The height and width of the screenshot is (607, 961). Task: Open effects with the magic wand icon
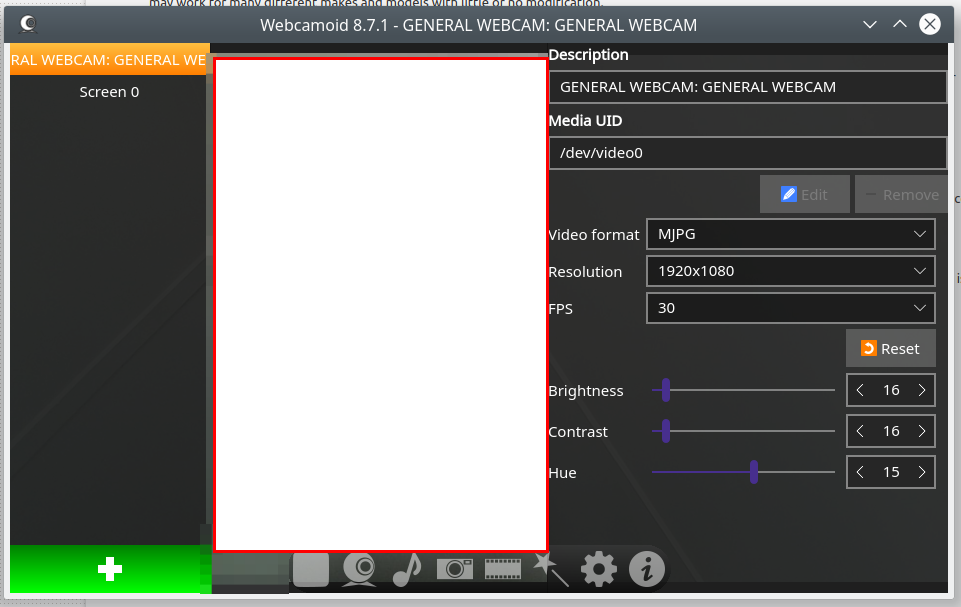point(551,568)
